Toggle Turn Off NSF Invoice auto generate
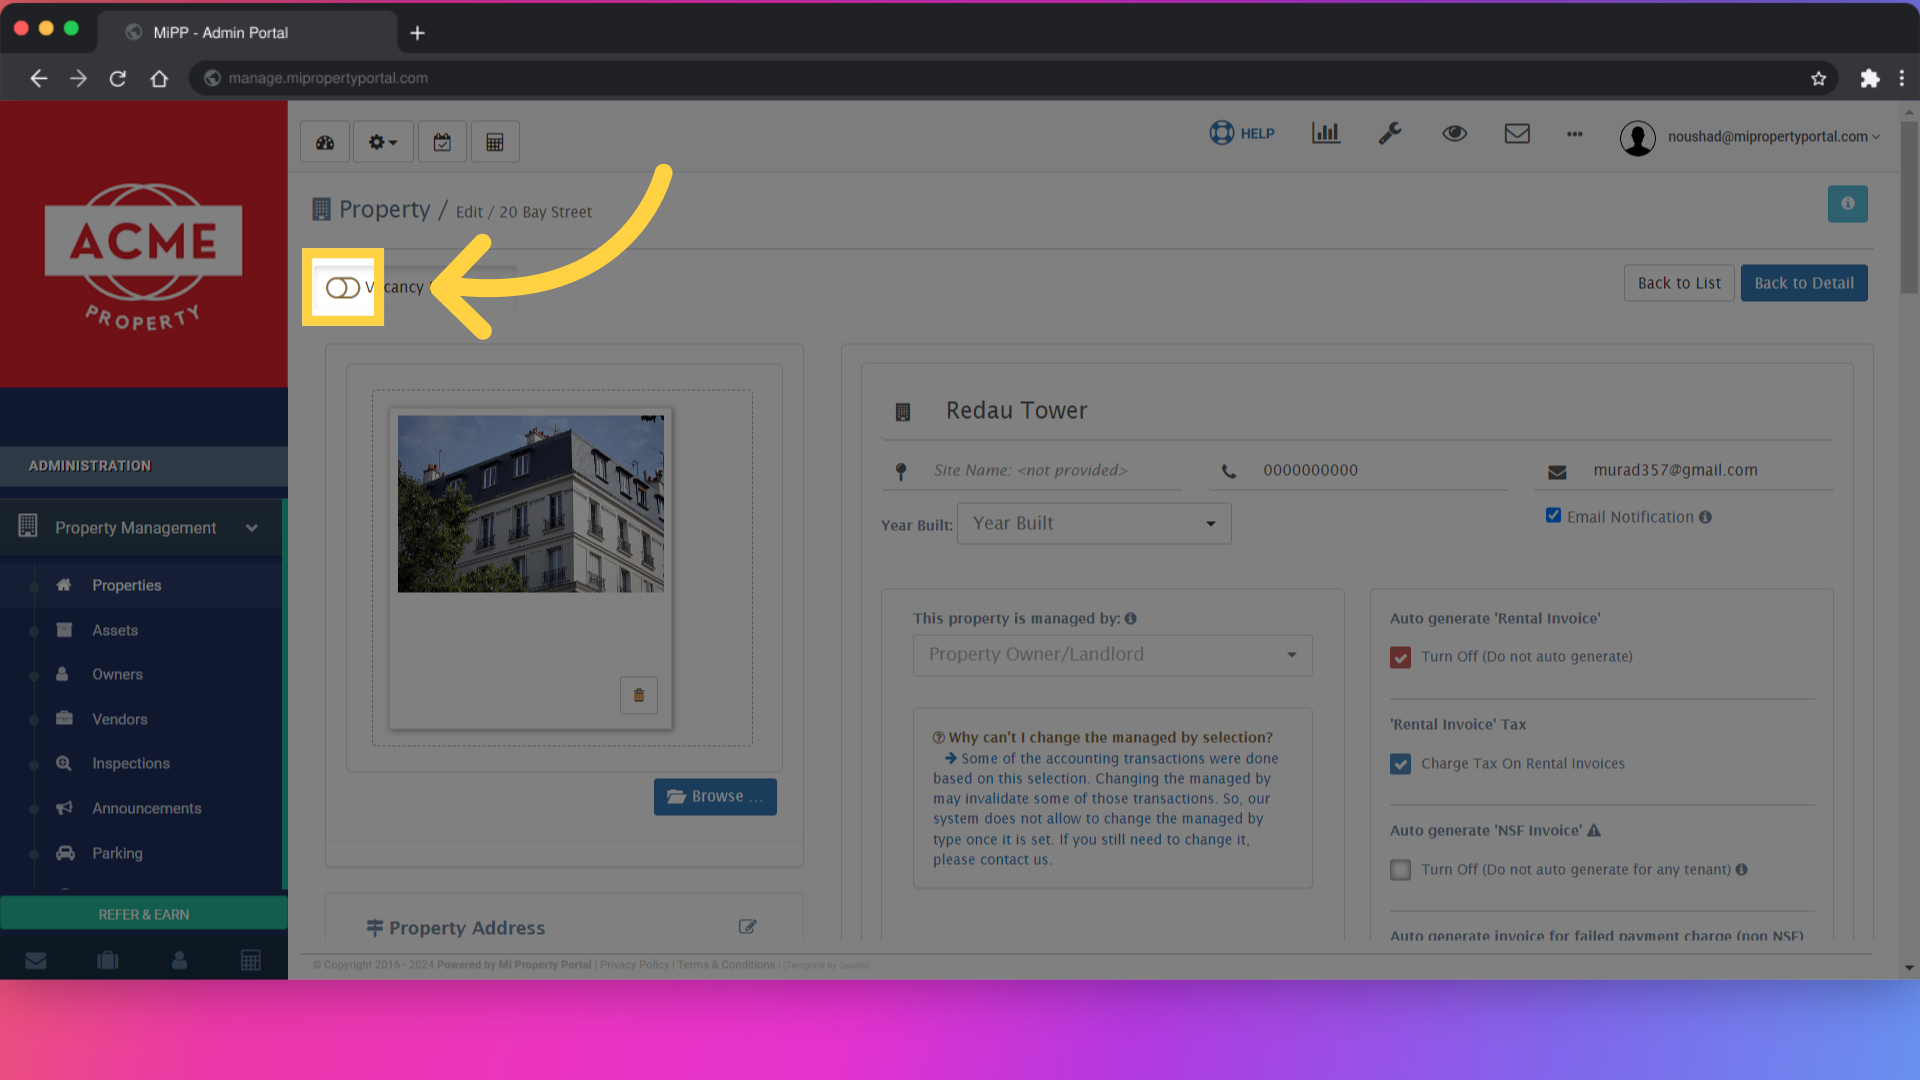 [1400, 870]
